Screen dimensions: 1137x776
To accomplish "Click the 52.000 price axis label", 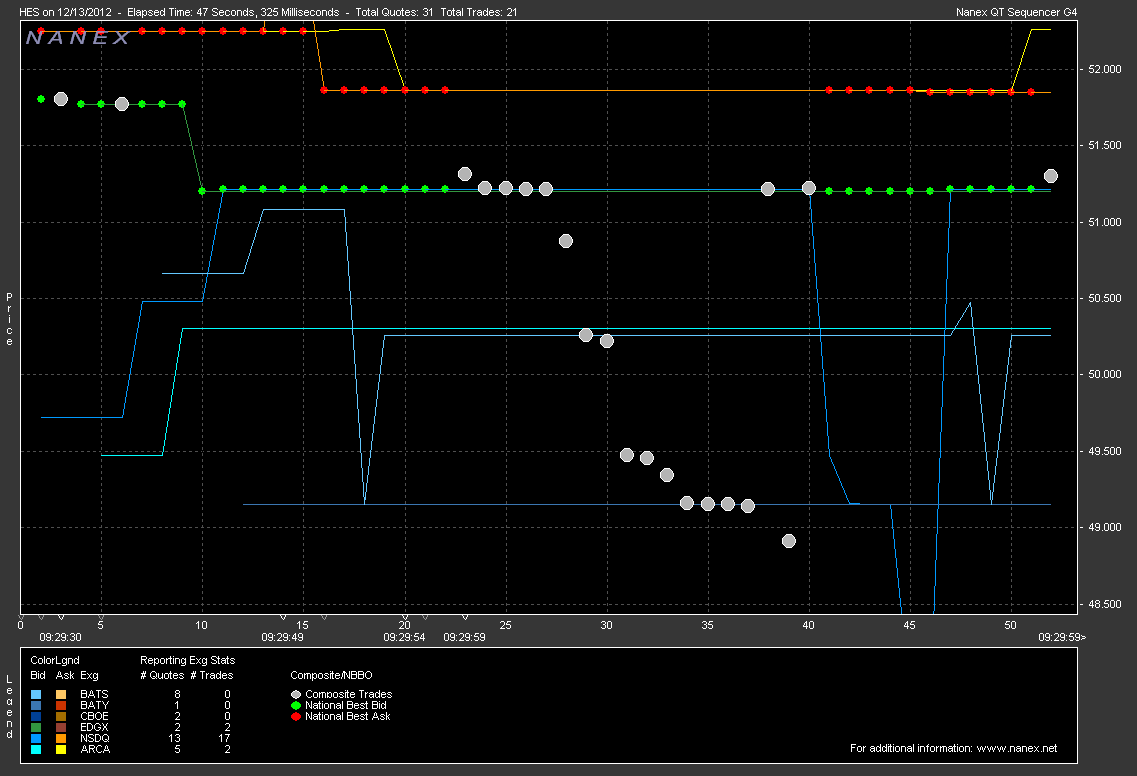I will coord(1101,69).
